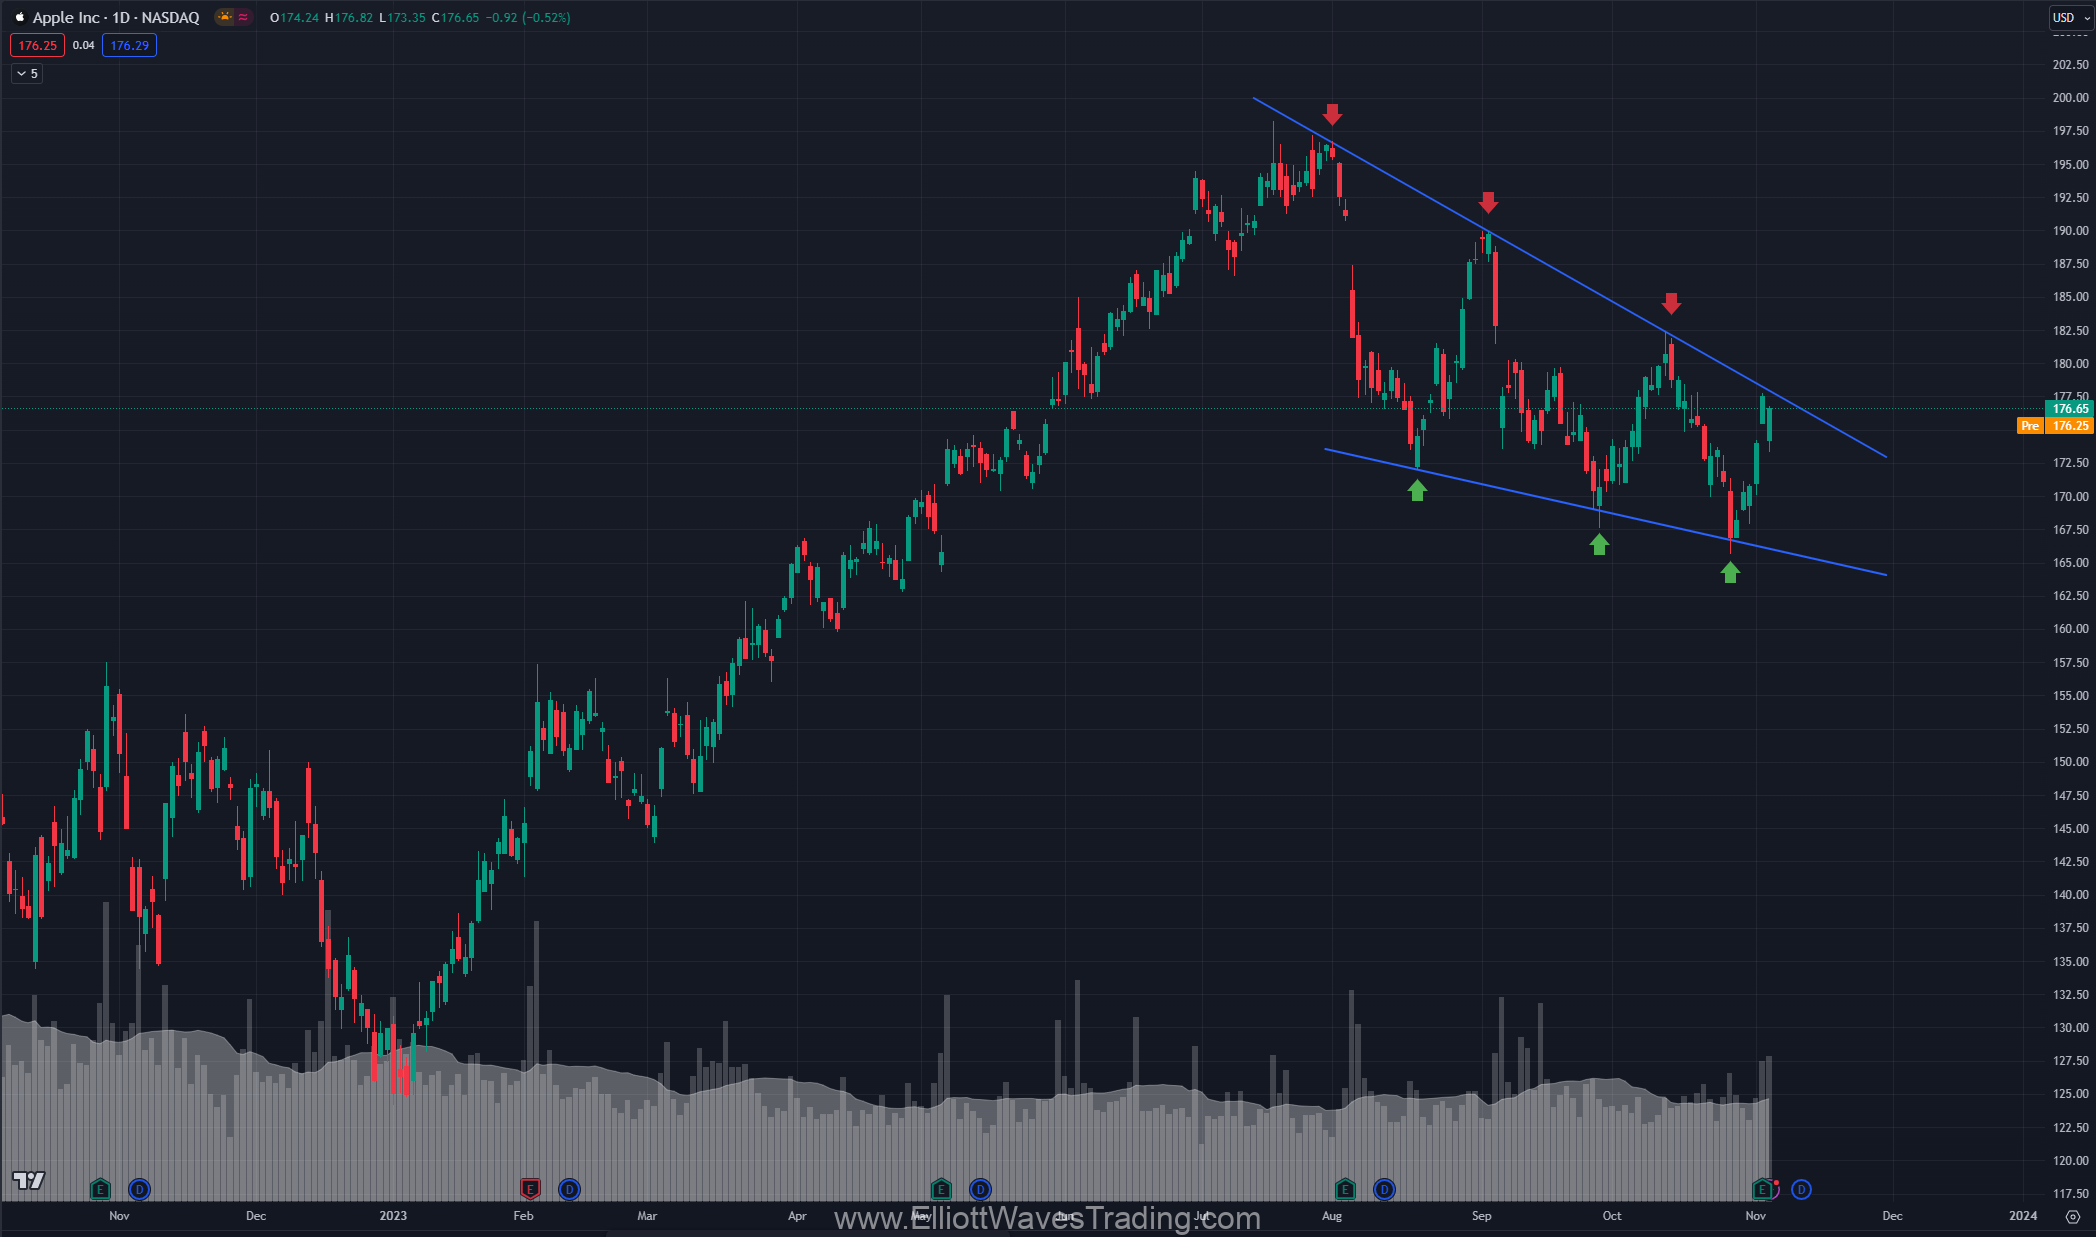
Task: Click the 165.00 price scale label
Action: coord(2070,563)
